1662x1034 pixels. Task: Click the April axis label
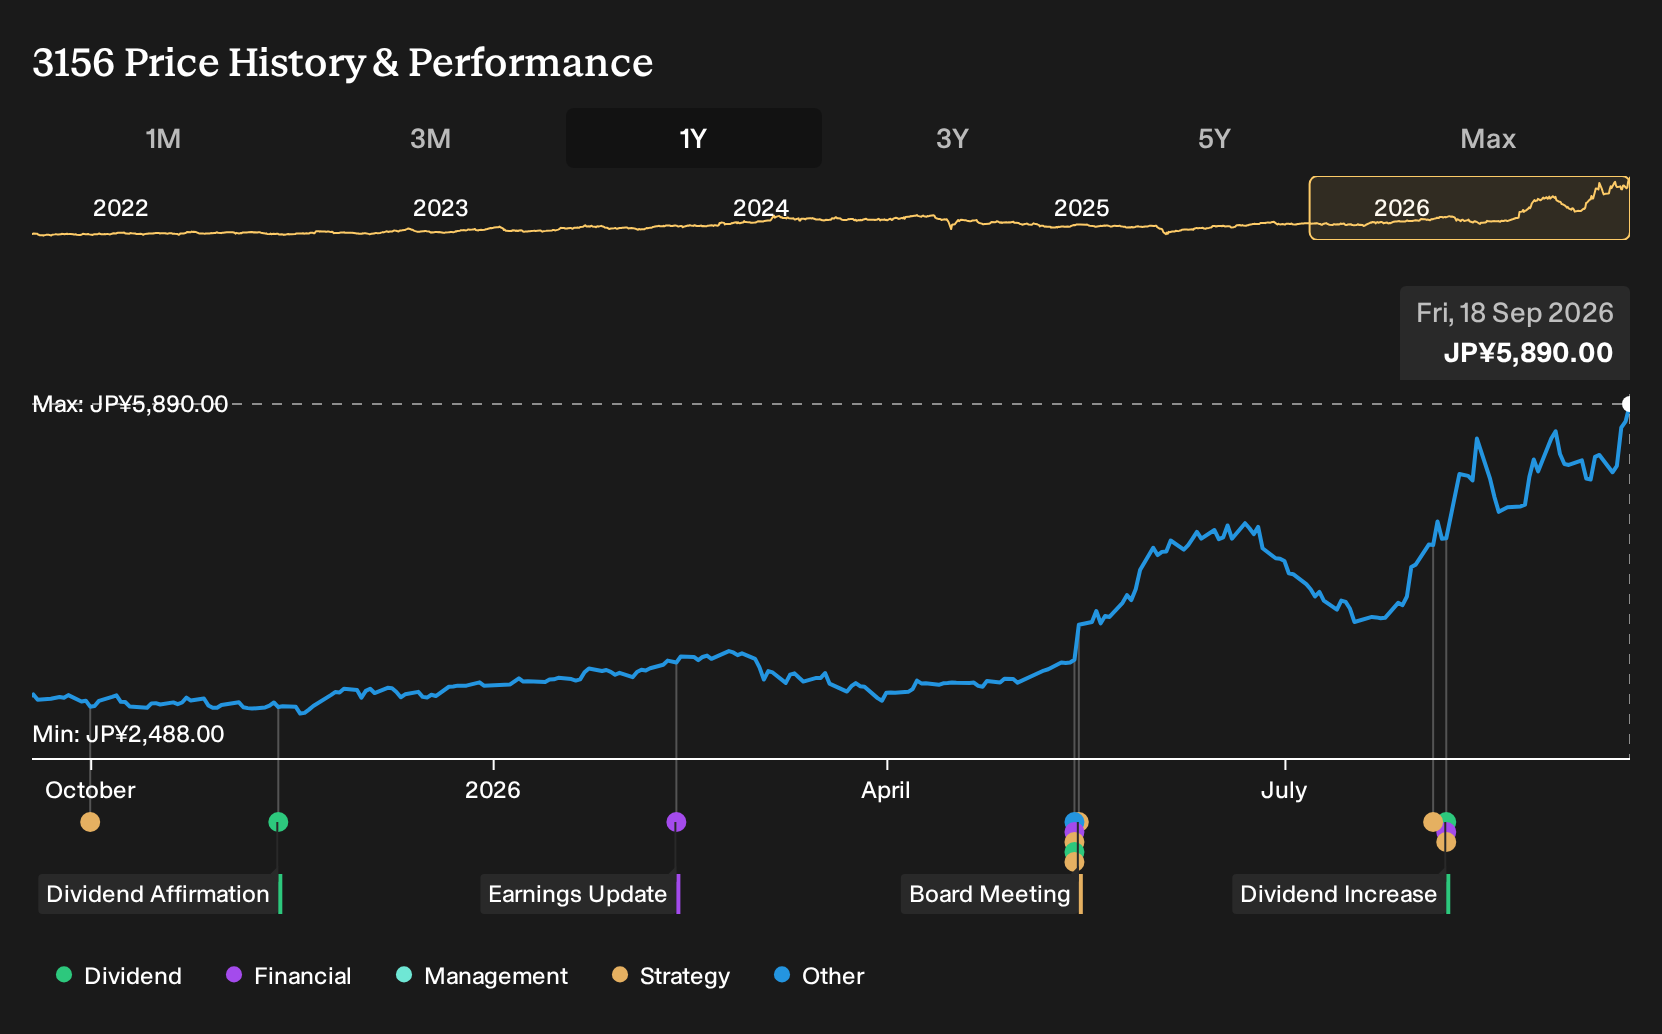(886, 790)
